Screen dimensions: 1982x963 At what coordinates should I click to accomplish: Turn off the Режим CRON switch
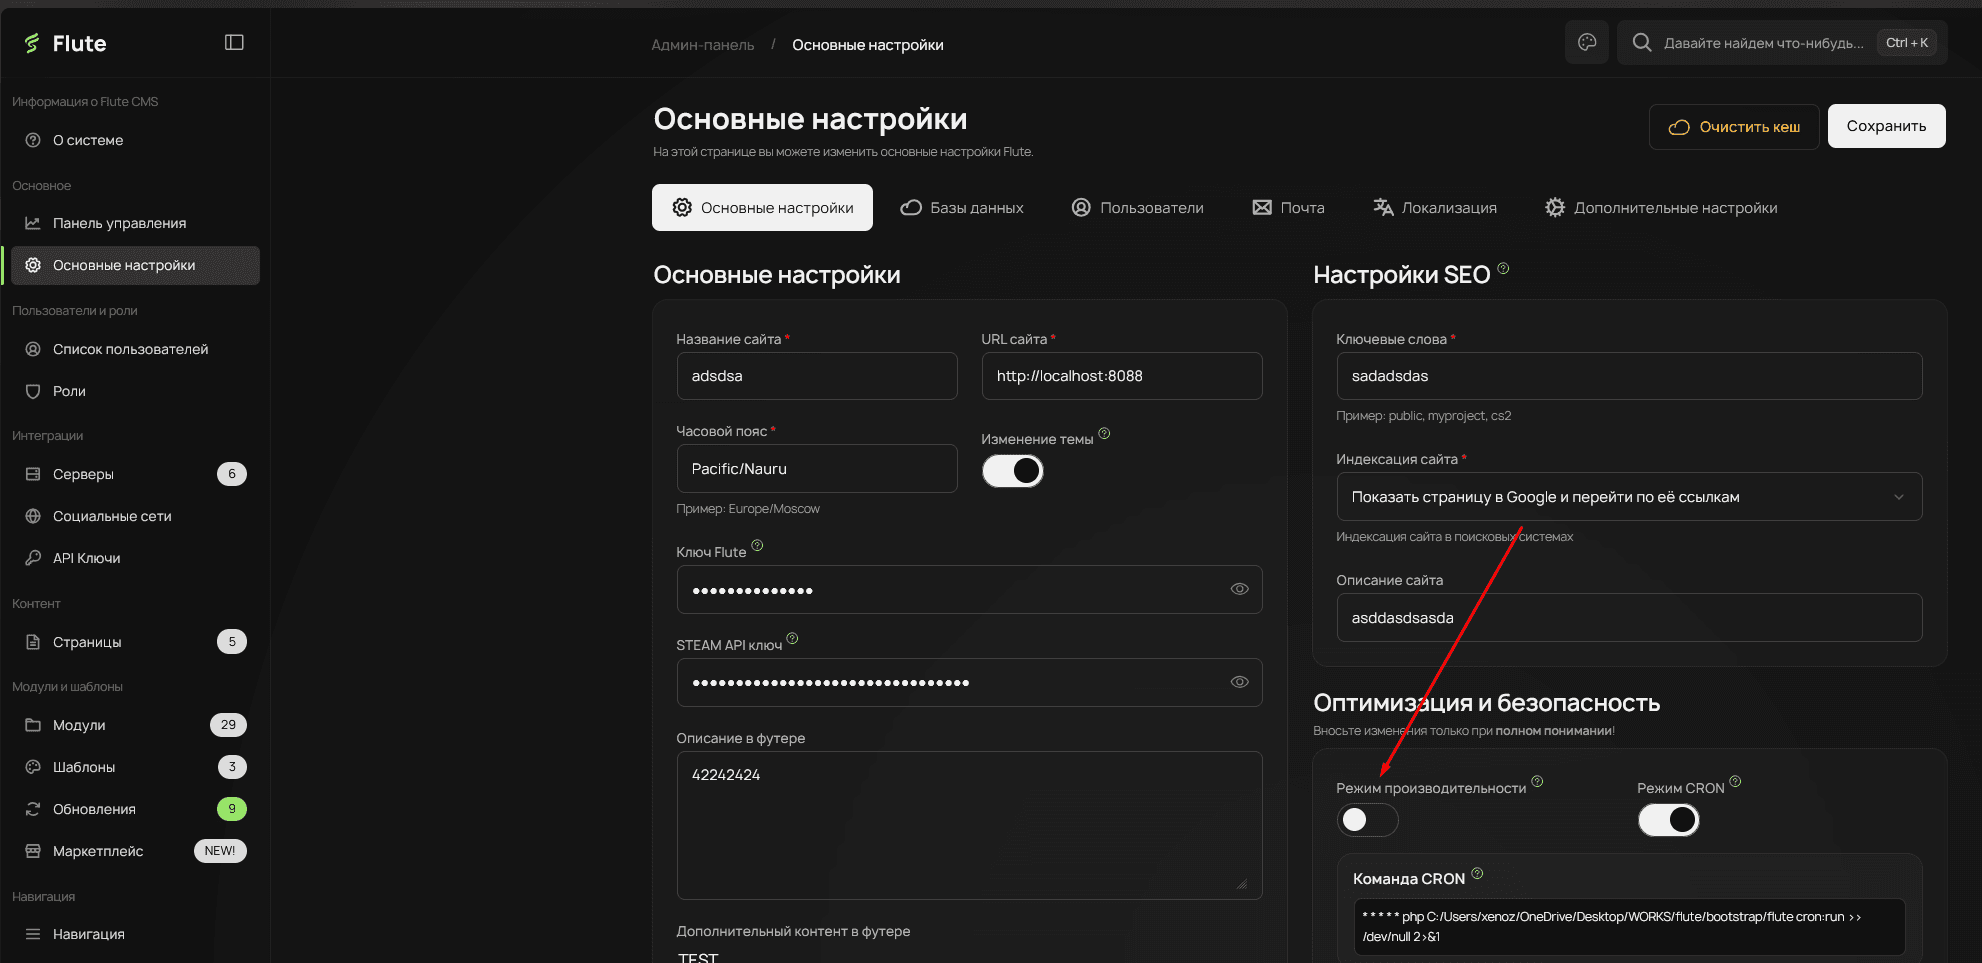pos(1668,820)
